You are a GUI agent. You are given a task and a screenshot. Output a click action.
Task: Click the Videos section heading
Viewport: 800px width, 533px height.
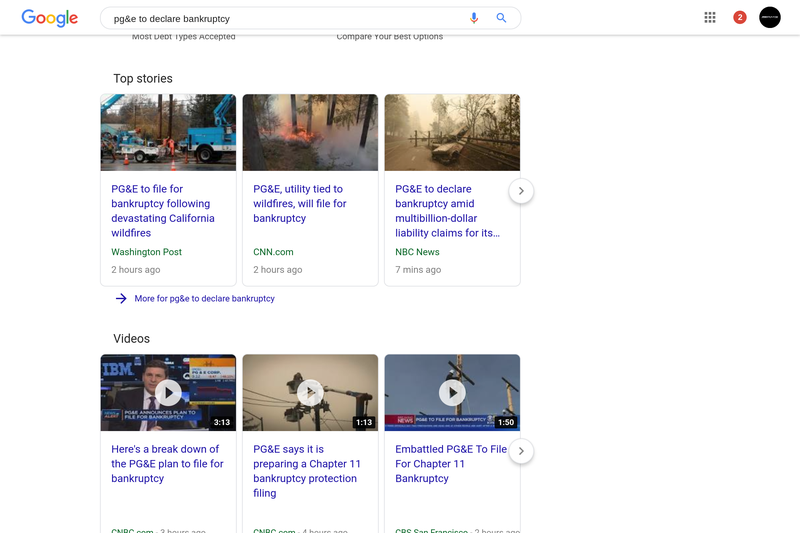(x=132, y=339)
